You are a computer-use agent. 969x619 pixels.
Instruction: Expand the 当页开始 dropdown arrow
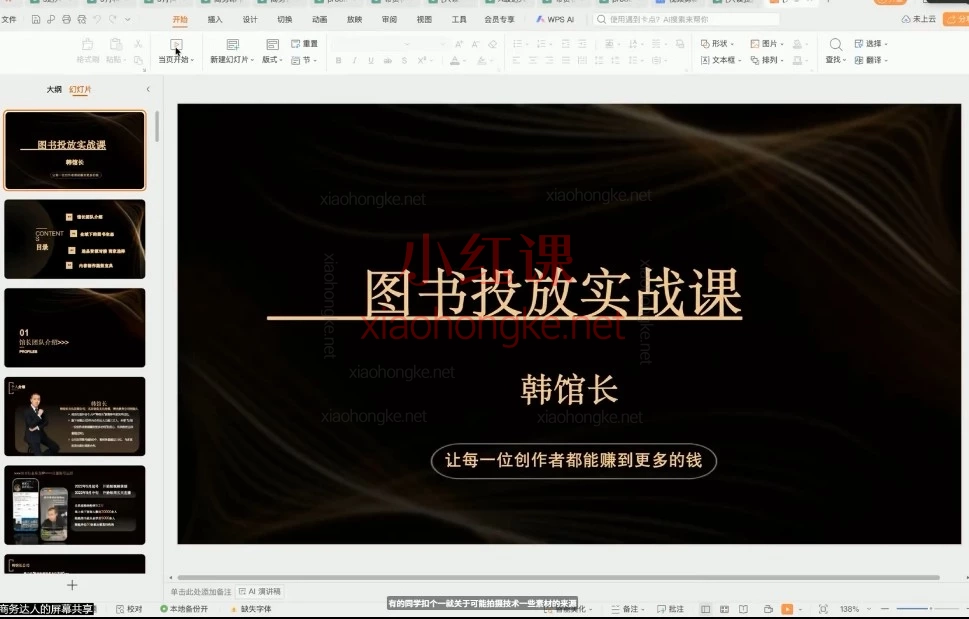click(192, 60)
